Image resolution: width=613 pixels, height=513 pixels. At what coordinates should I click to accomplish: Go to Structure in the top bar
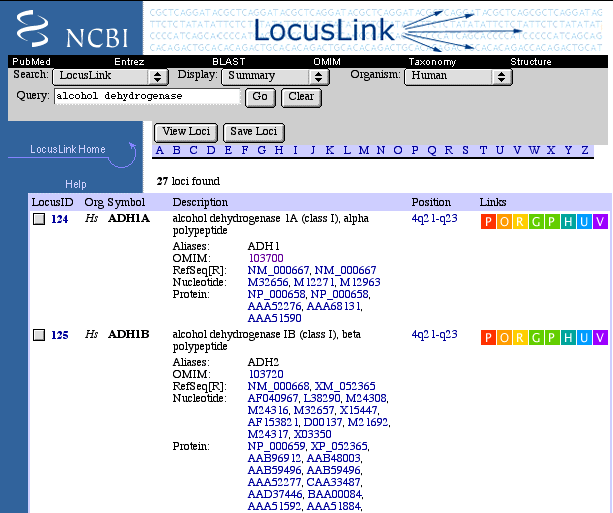531,62
